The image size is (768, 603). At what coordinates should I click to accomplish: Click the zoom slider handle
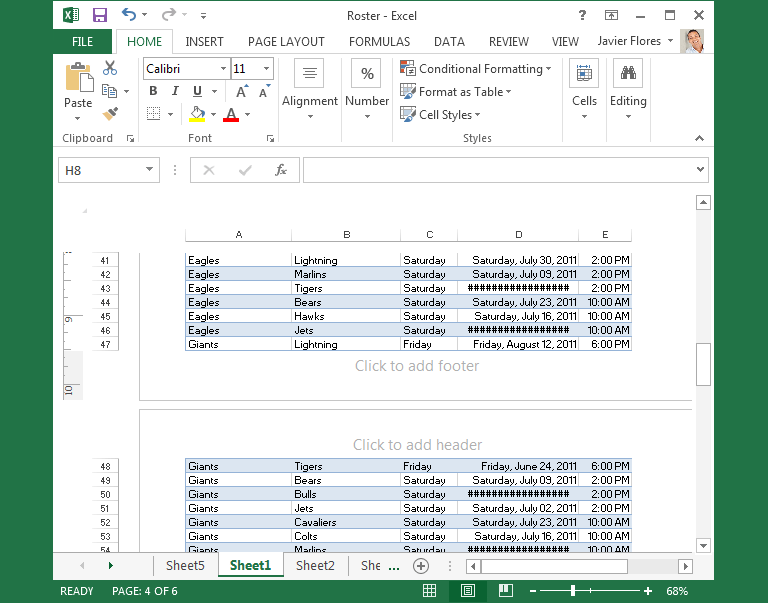(x=573, y=591)
